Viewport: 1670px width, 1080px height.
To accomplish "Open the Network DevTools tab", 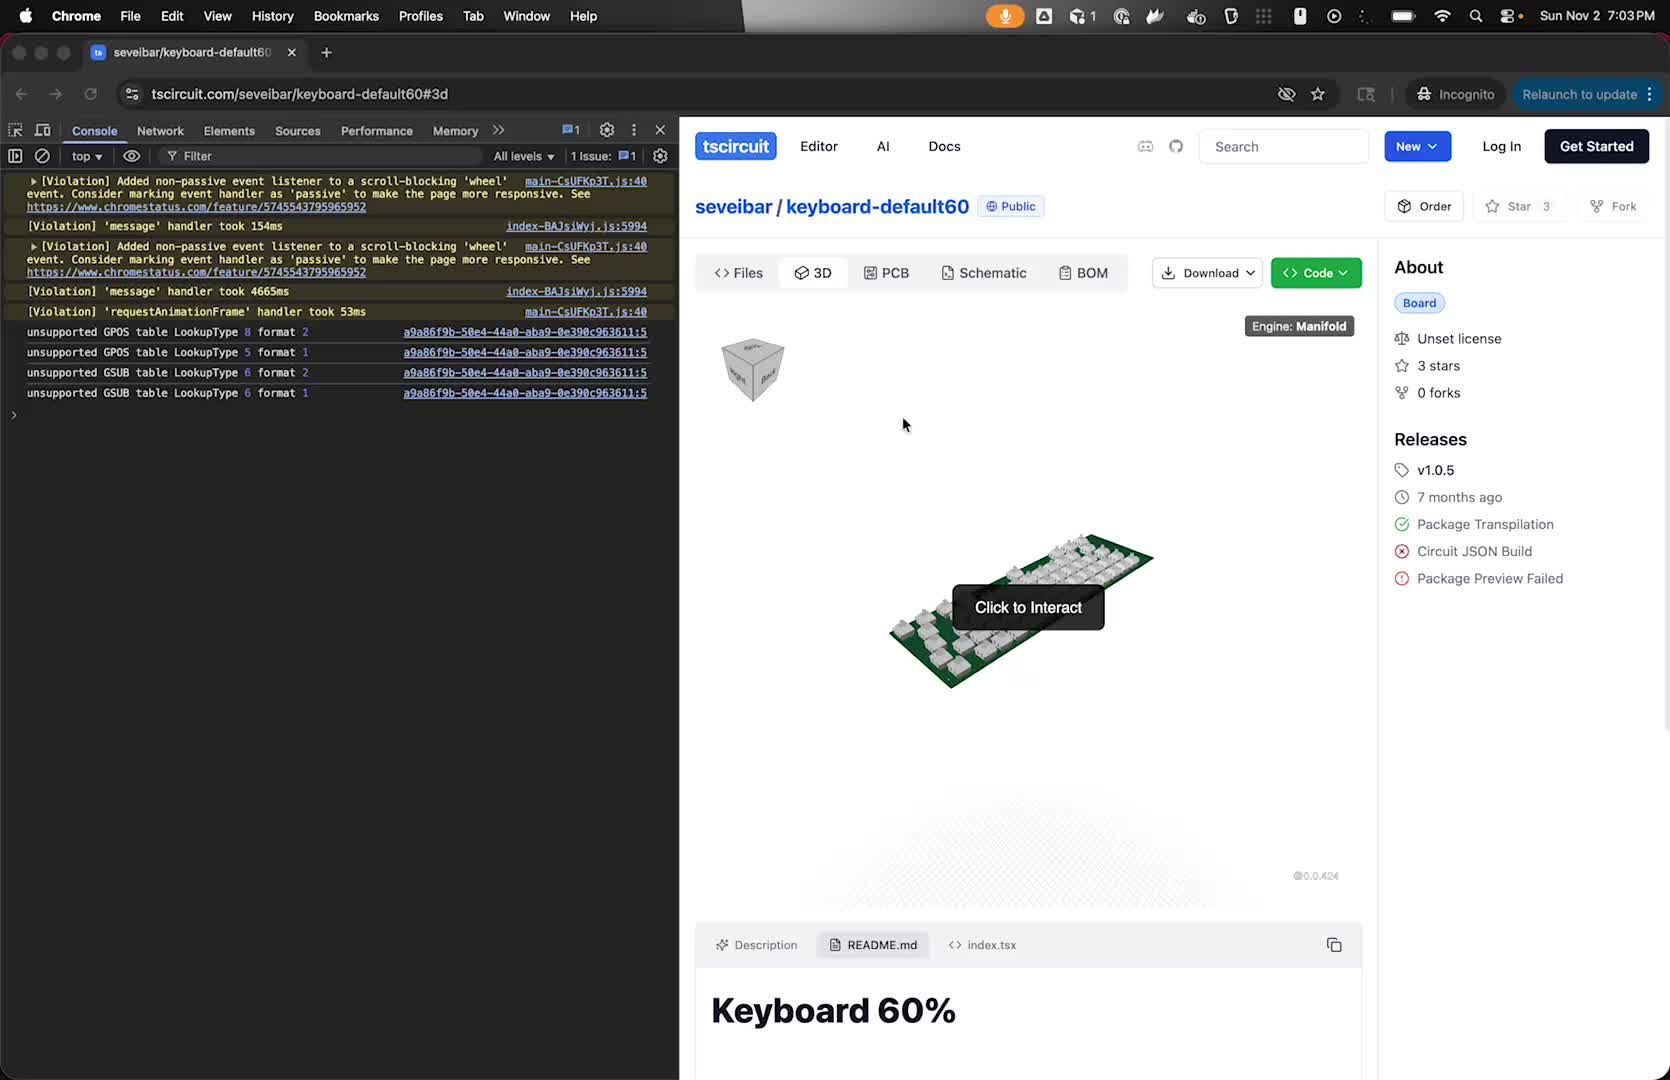I will tap(160, 131).
